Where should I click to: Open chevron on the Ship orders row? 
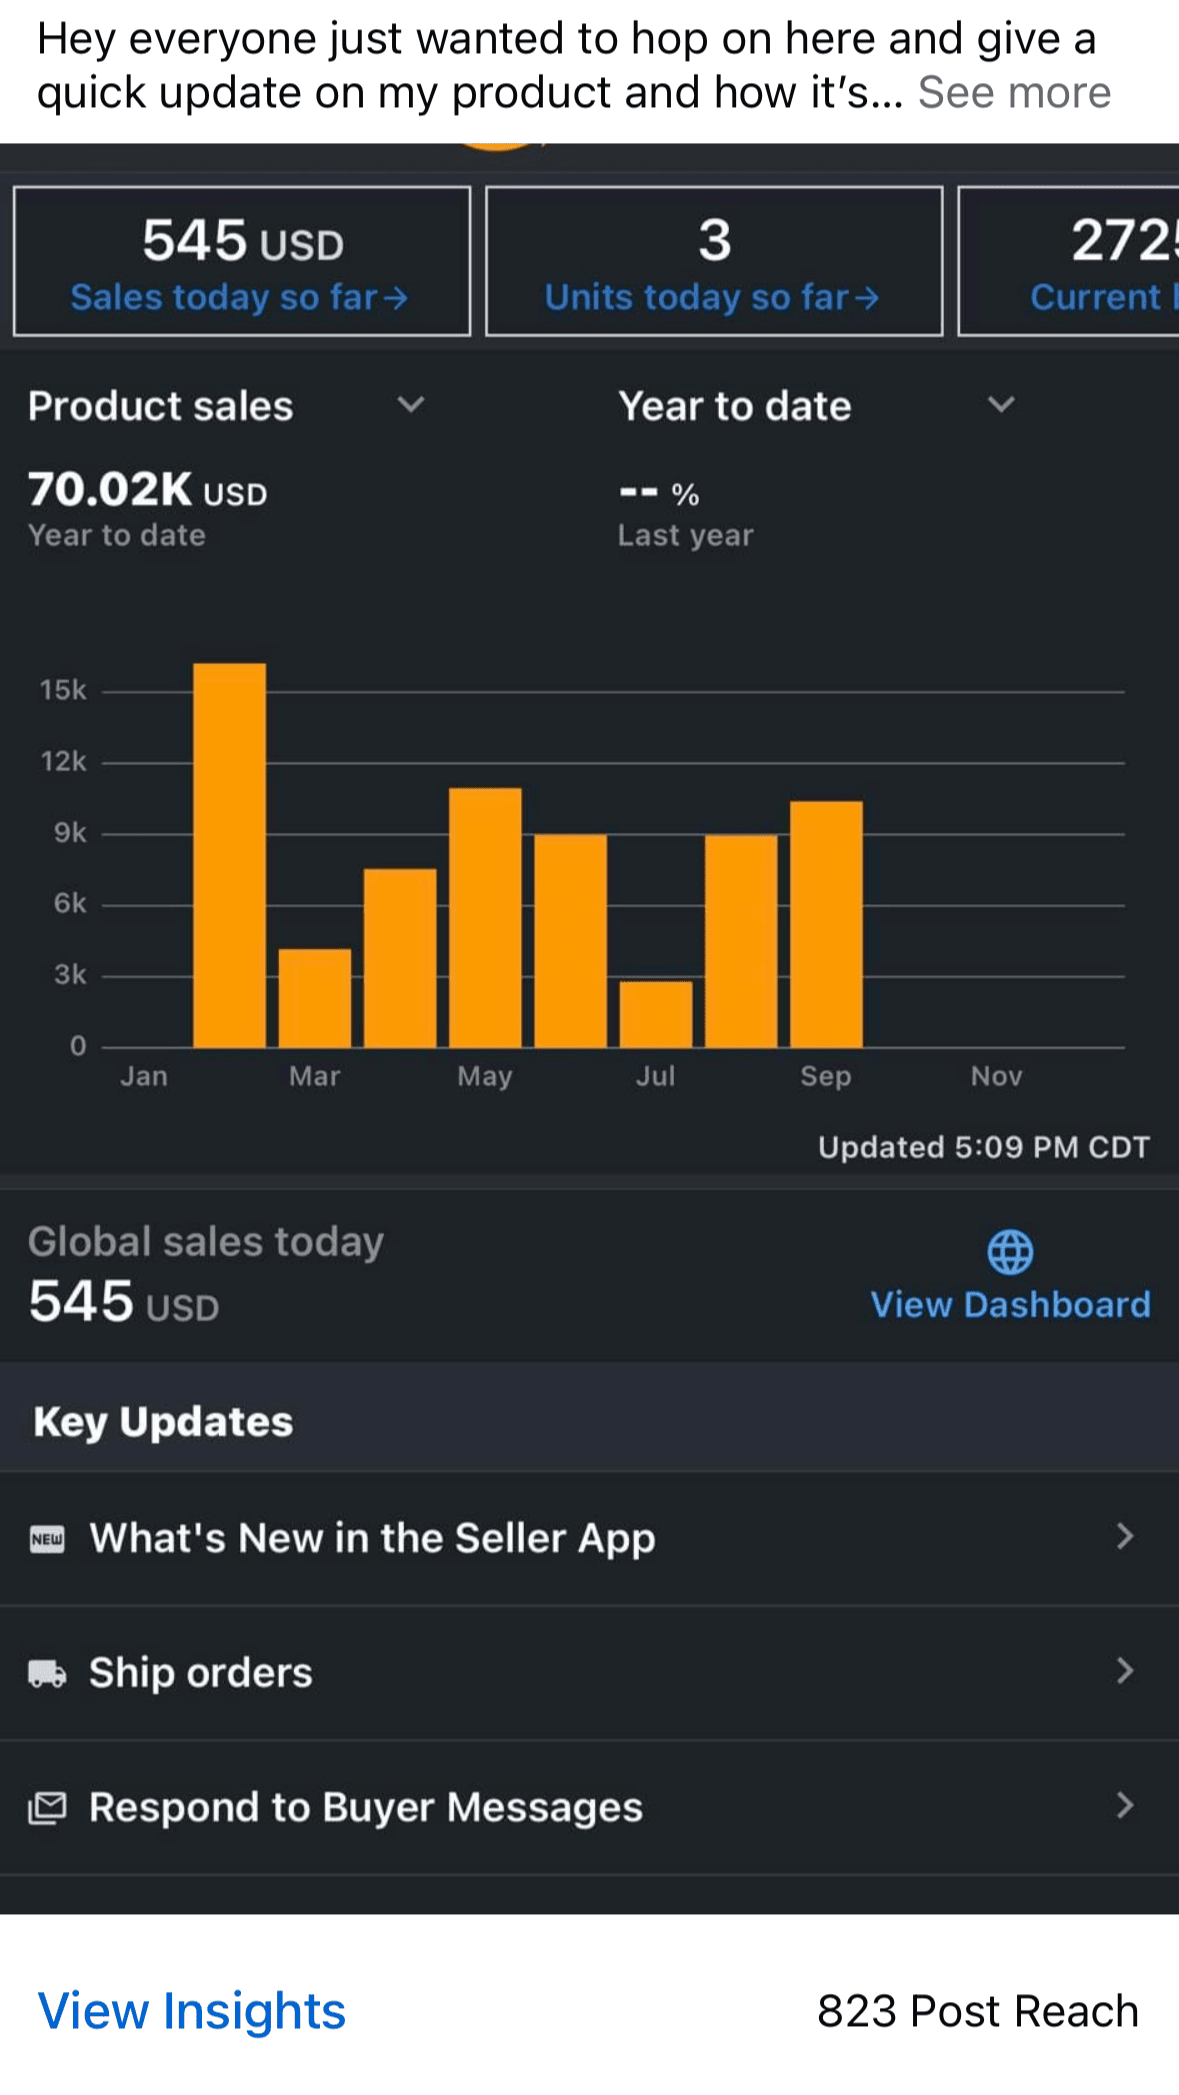tap(1125, 1671)
